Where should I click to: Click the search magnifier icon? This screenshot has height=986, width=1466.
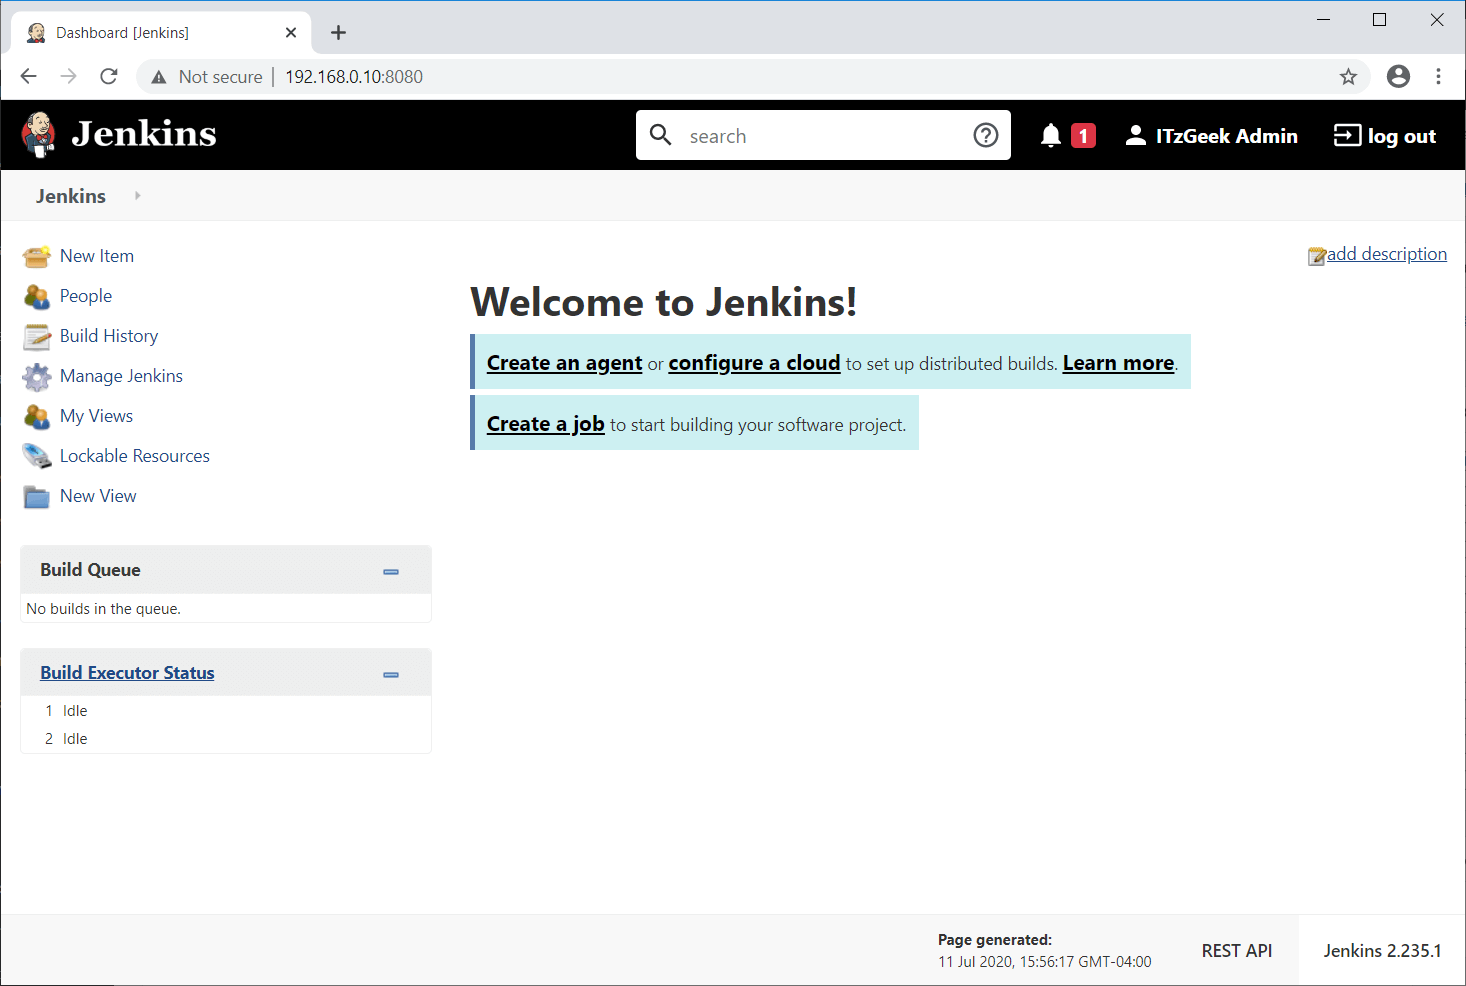coord(661,135)
